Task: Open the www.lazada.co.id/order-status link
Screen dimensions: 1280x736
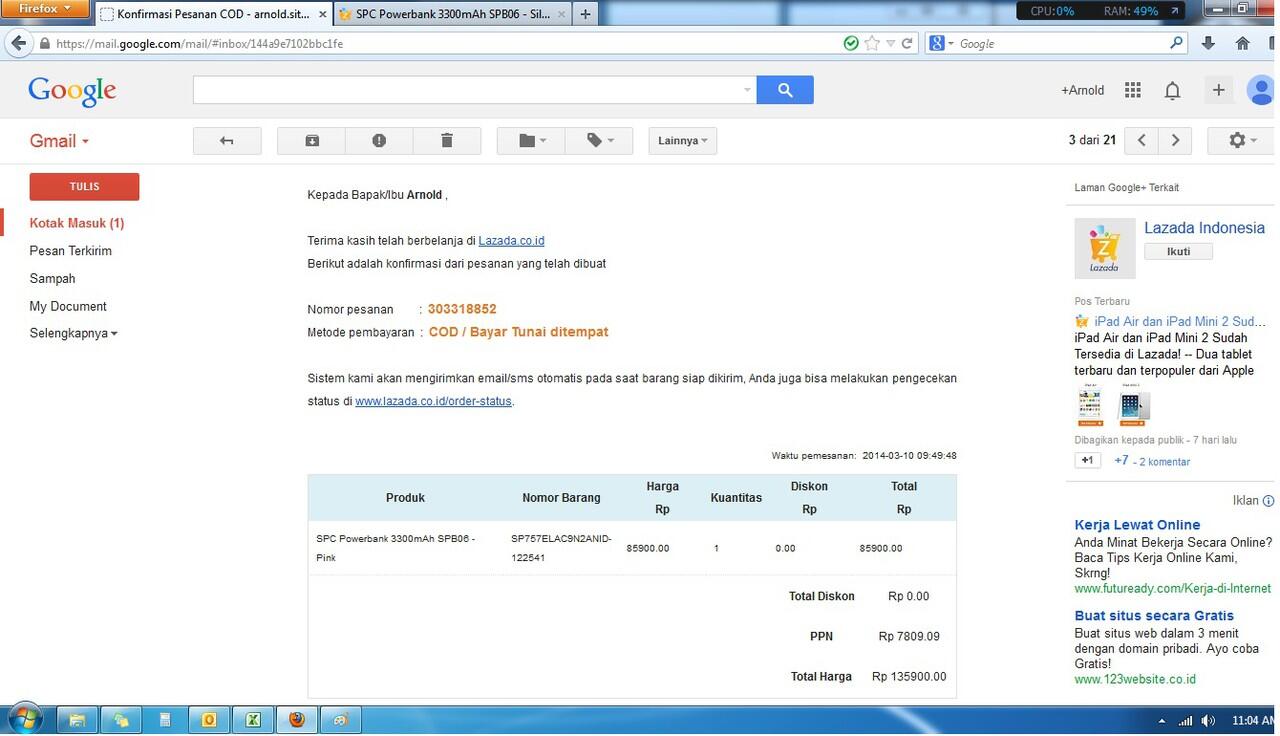Action: click(x=433, y=401)
